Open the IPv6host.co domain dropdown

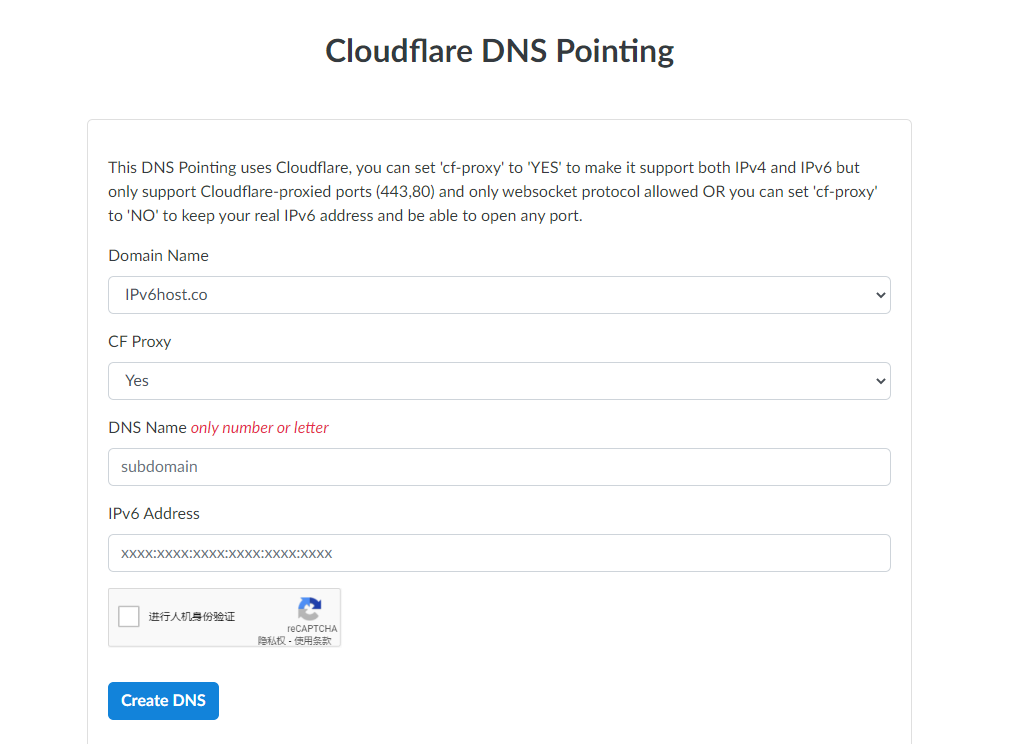point(498,295)
